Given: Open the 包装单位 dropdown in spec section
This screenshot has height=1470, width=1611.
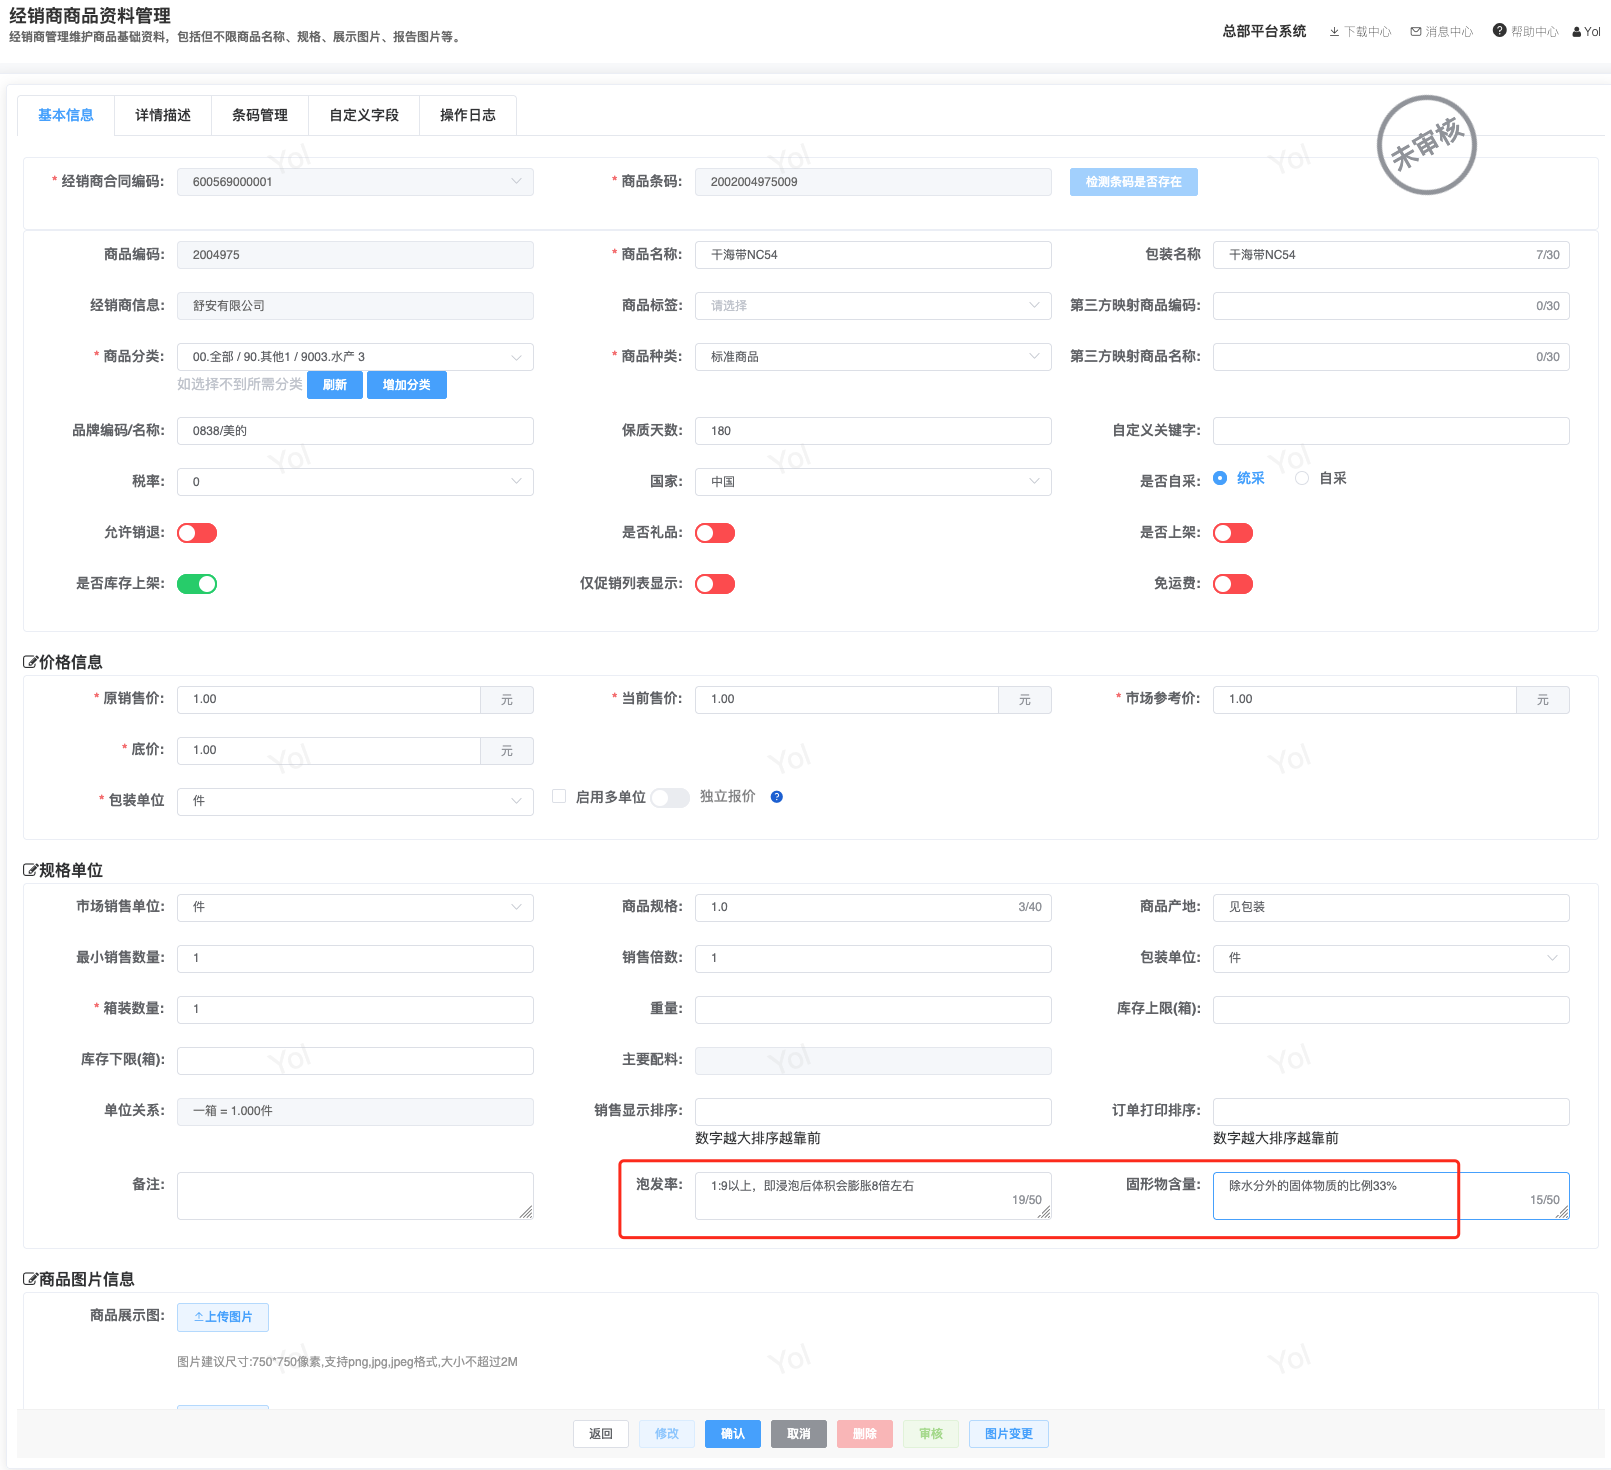Looking at the screenshot, I should tap(1391, 958).
